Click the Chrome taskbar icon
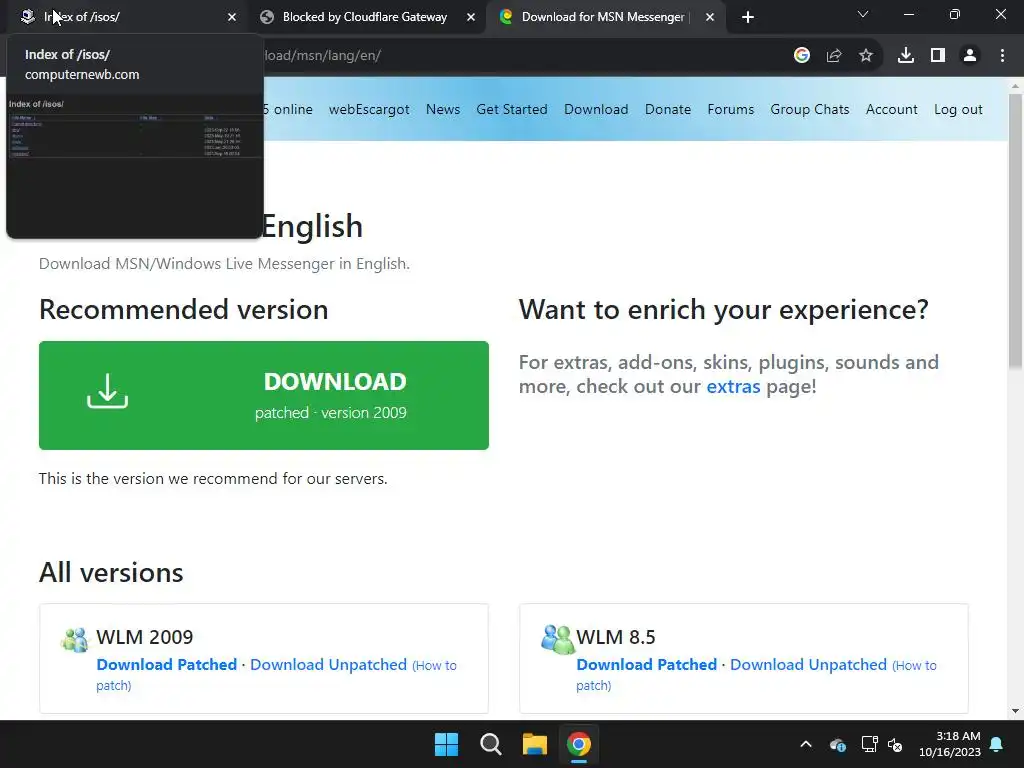1024x768 pixels. coord(579,744)
